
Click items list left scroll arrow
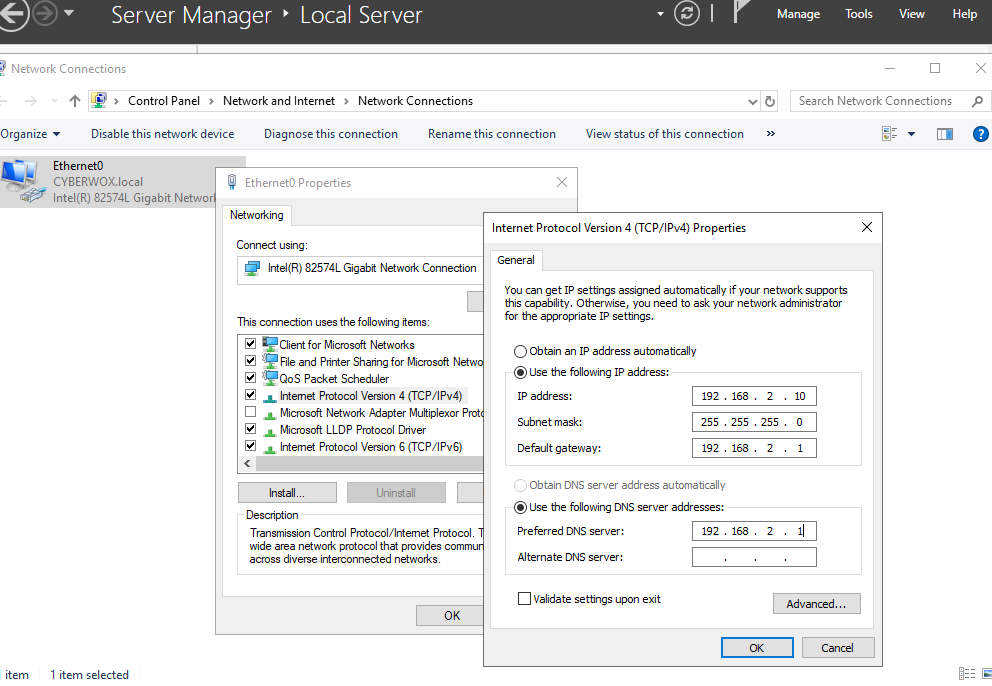247,464
